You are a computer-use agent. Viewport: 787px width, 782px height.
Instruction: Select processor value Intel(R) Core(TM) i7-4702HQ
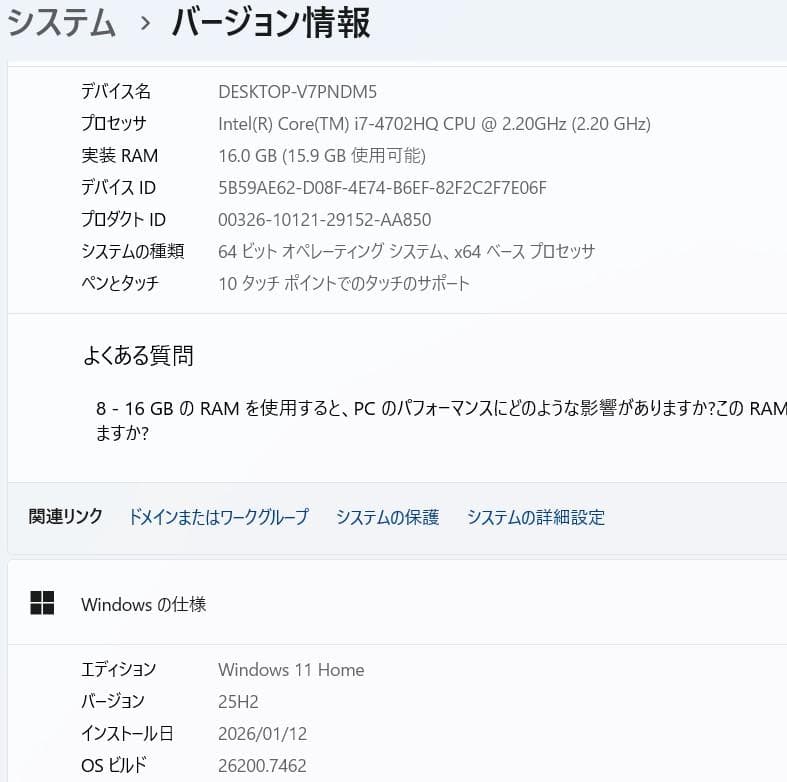click(x=434, y=123)
